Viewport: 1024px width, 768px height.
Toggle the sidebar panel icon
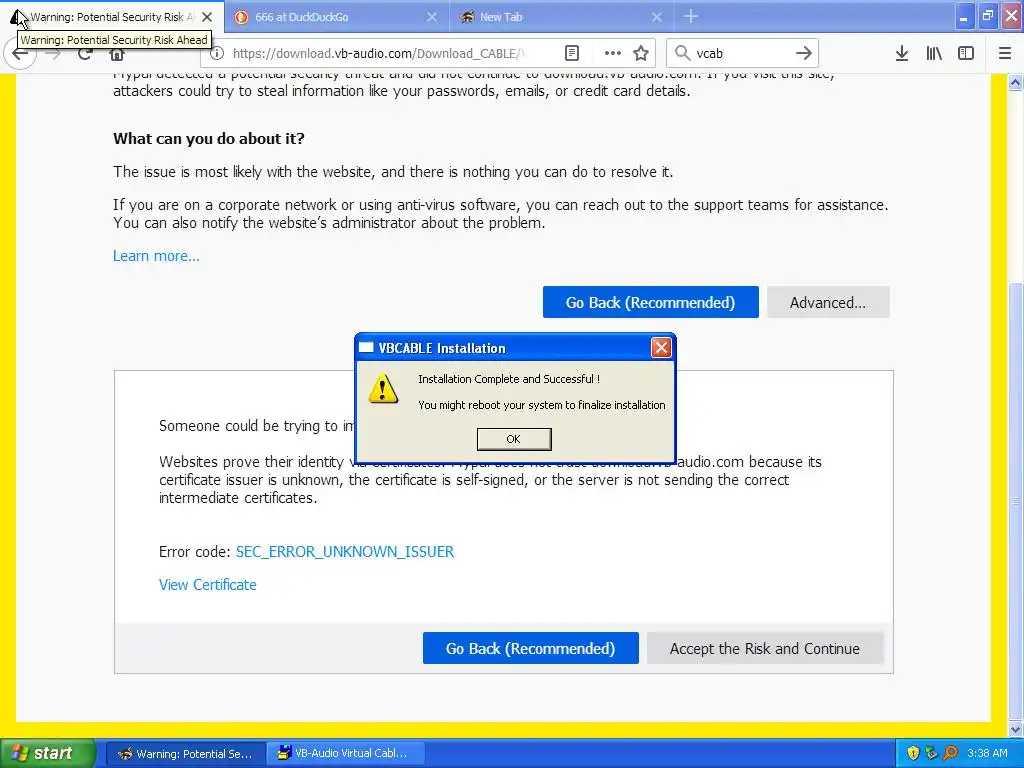[966, 54]
